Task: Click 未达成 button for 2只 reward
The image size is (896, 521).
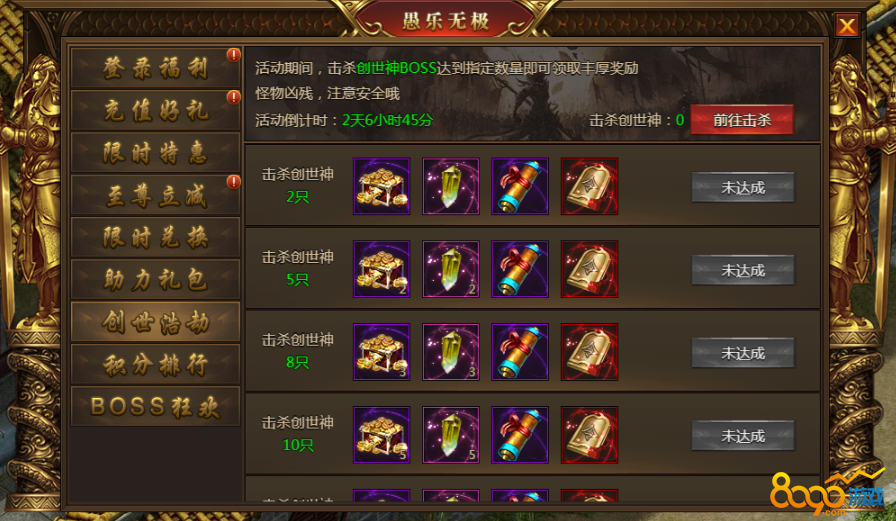Action: click(743, 187)
